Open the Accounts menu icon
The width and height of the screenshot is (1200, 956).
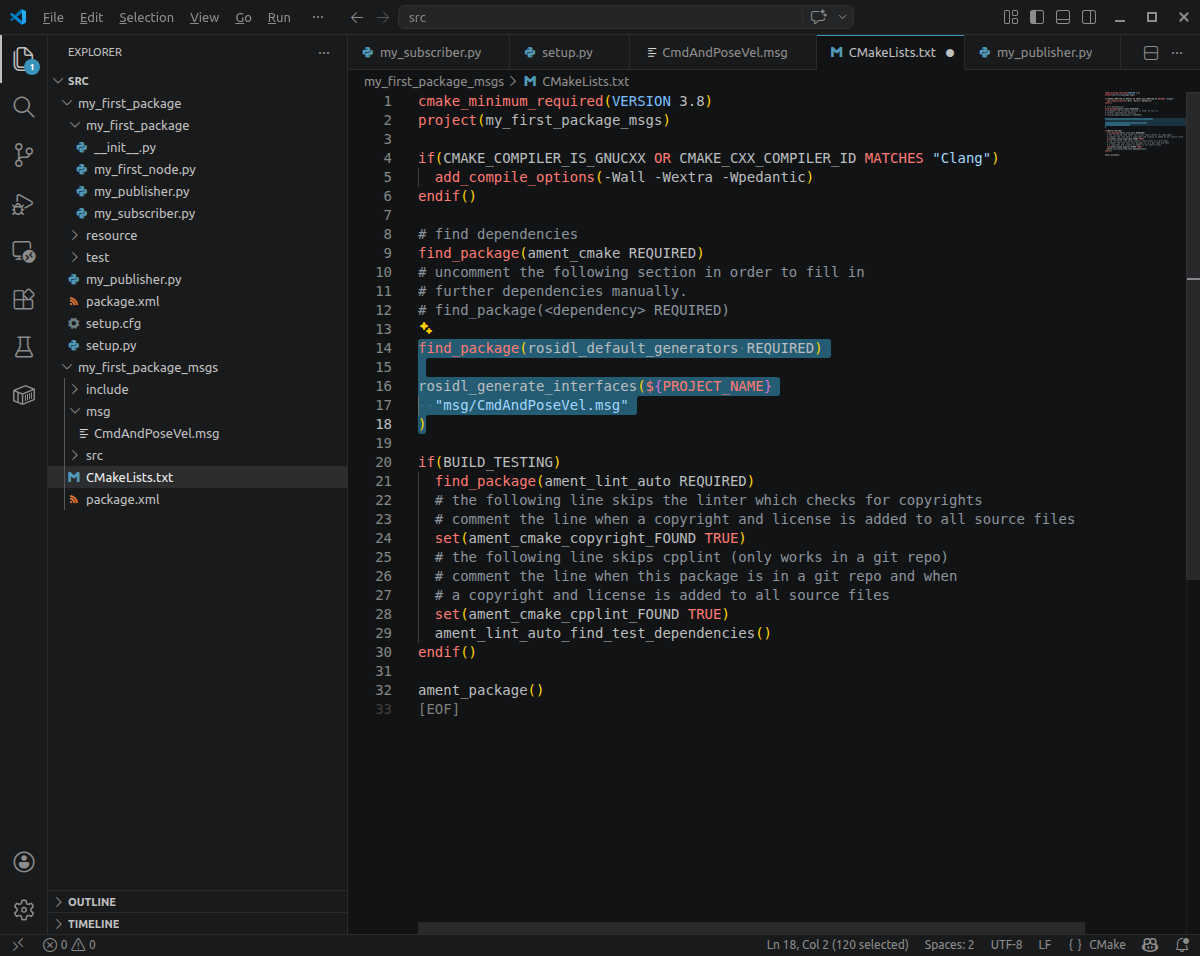(x=24, y=862)
